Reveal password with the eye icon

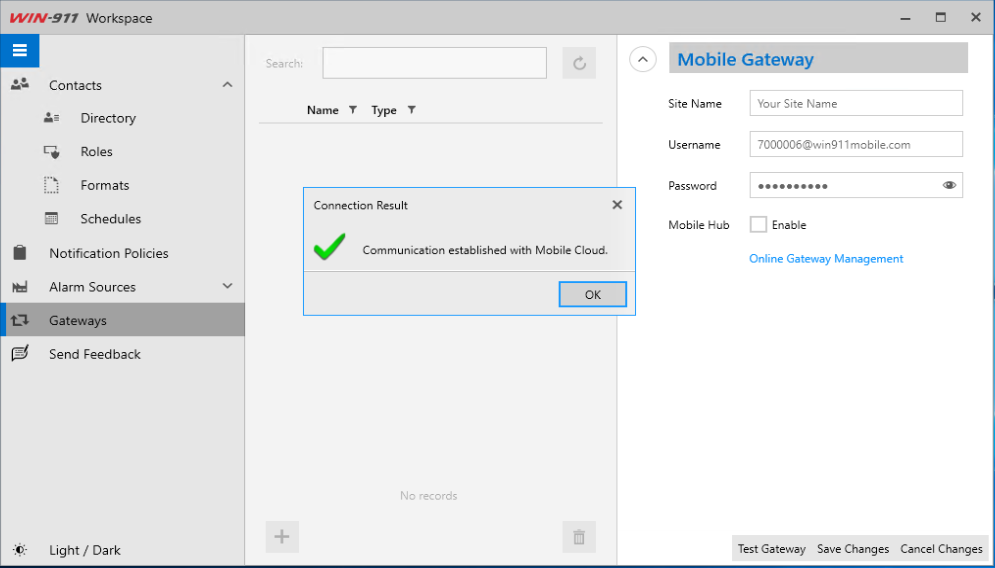point(949,185)
